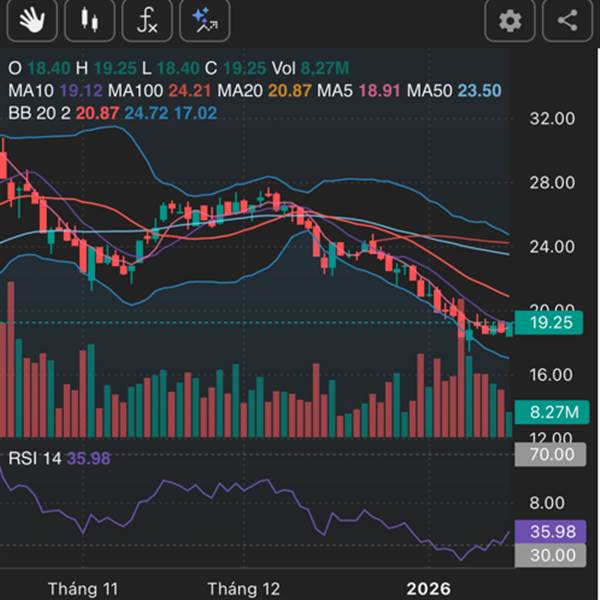
Task: Select the hand pan tool icon
Action: click(x=32, y=20)
